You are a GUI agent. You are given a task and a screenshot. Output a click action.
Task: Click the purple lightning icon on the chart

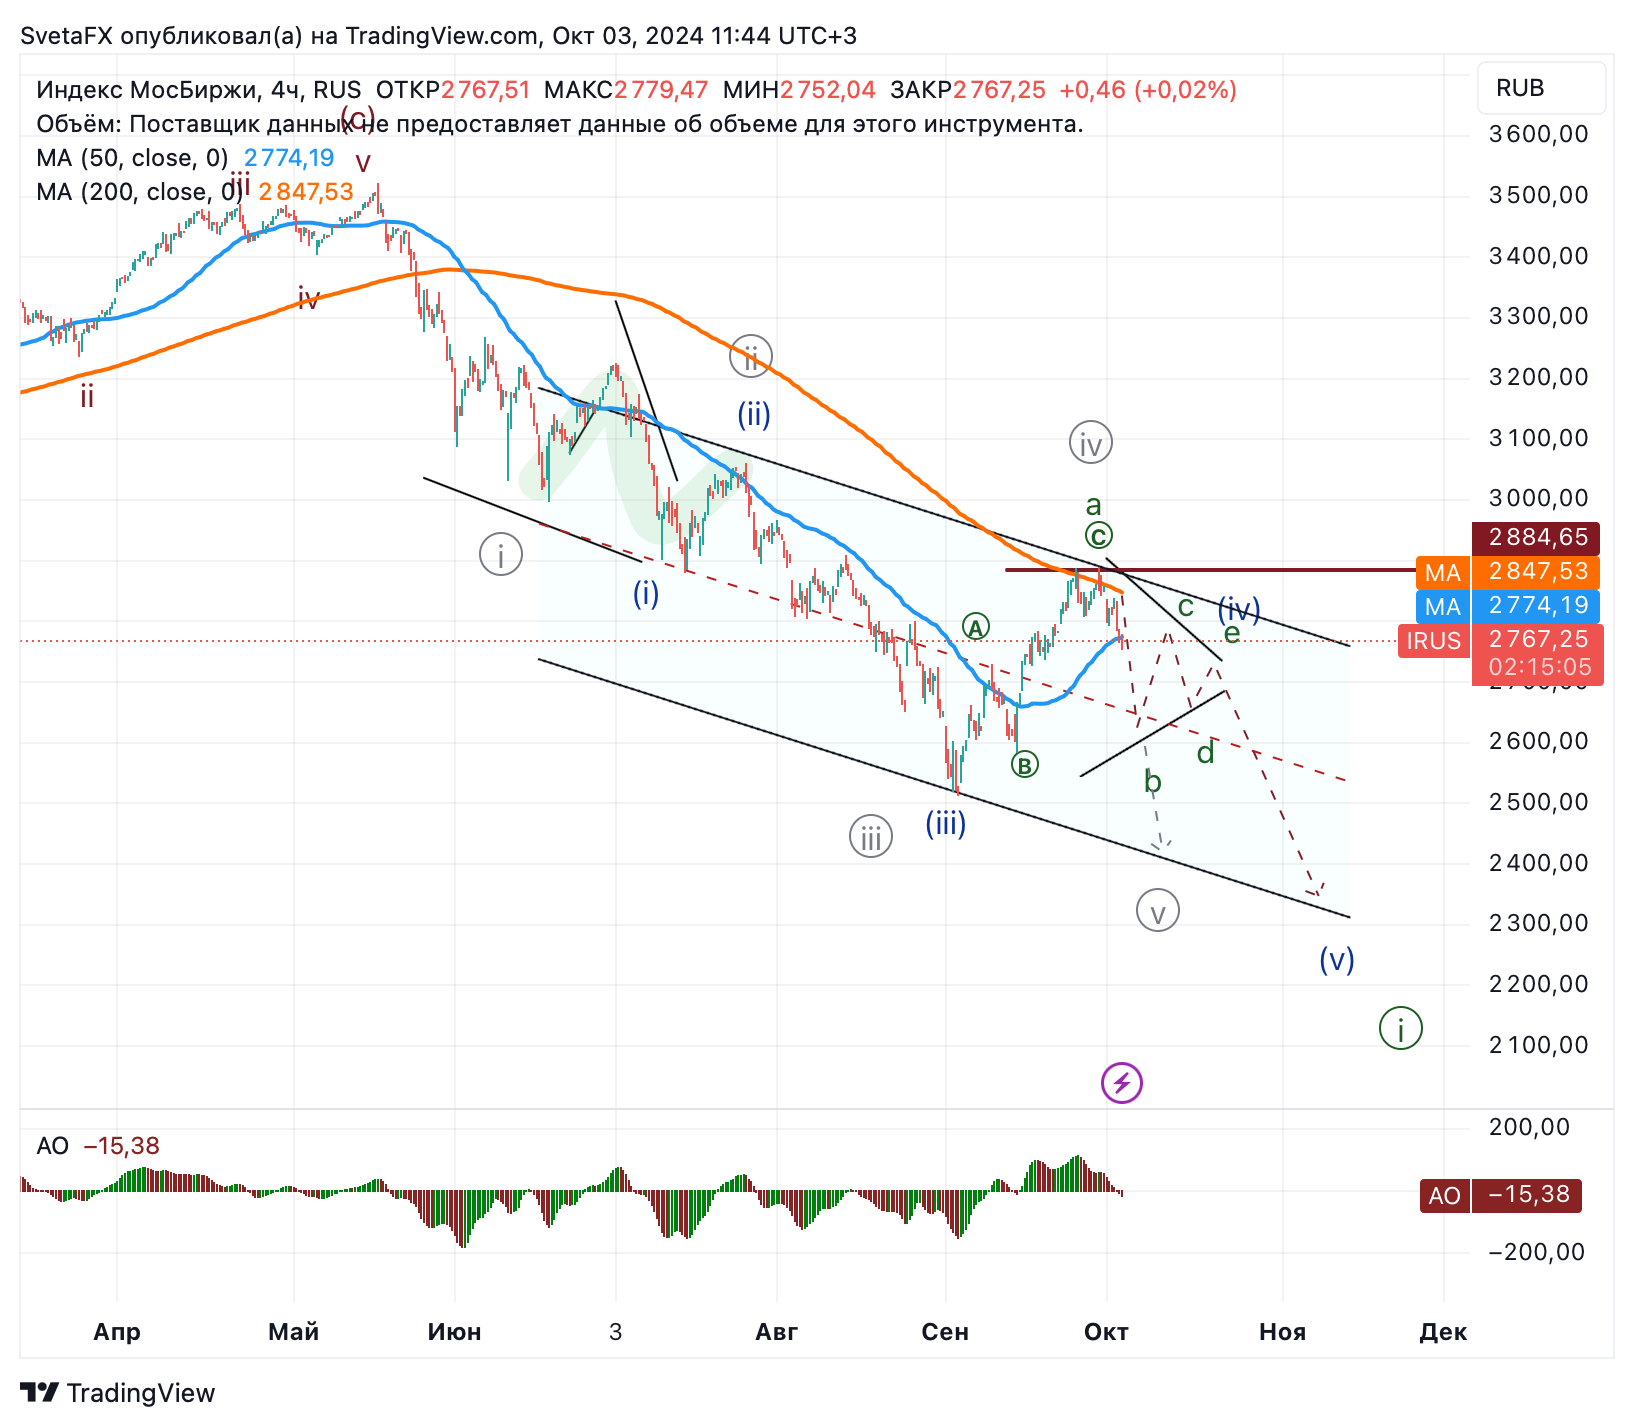[1124, 1083]
